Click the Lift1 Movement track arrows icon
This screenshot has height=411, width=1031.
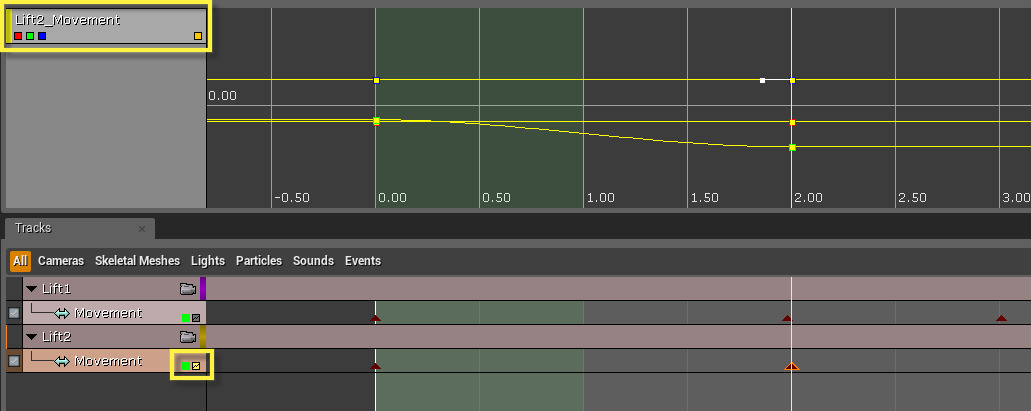pyautogui.click(x=62, y=313)
